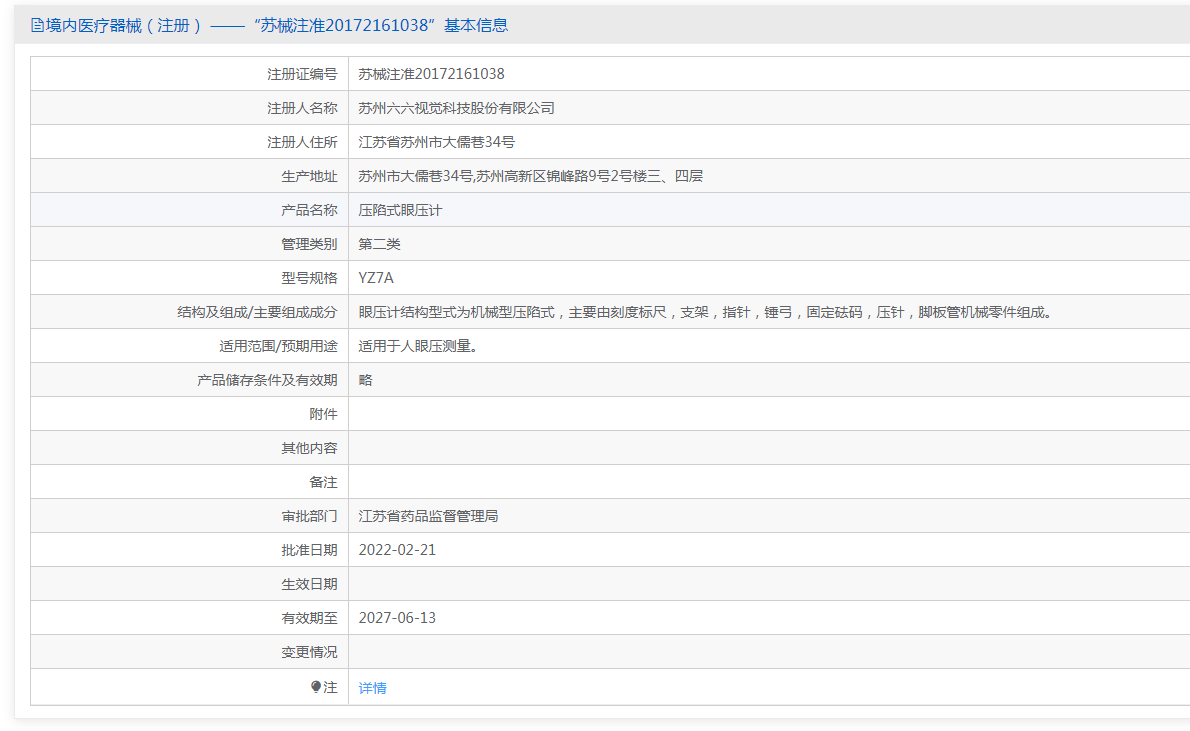Click the production address value cell

530,176
